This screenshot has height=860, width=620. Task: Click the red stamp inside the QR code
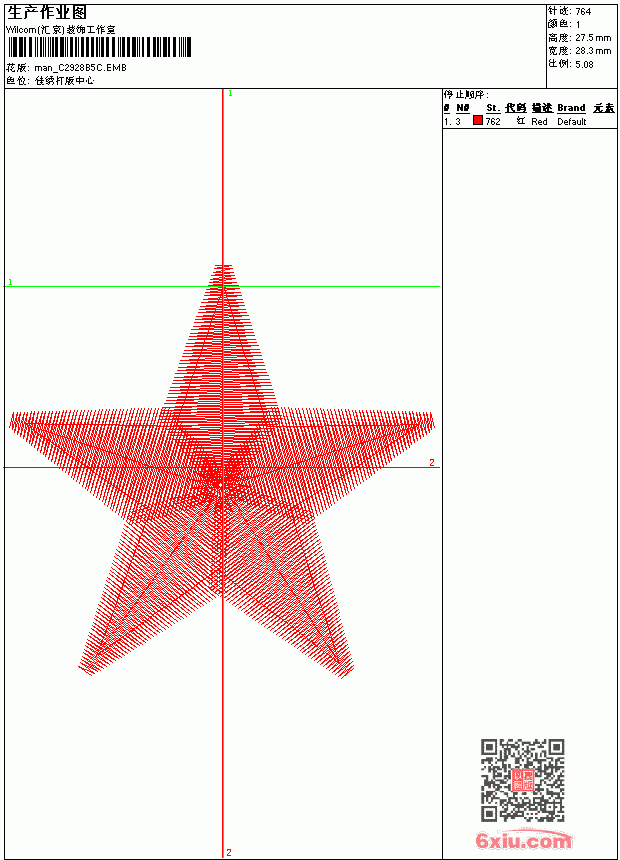[523, 780]
